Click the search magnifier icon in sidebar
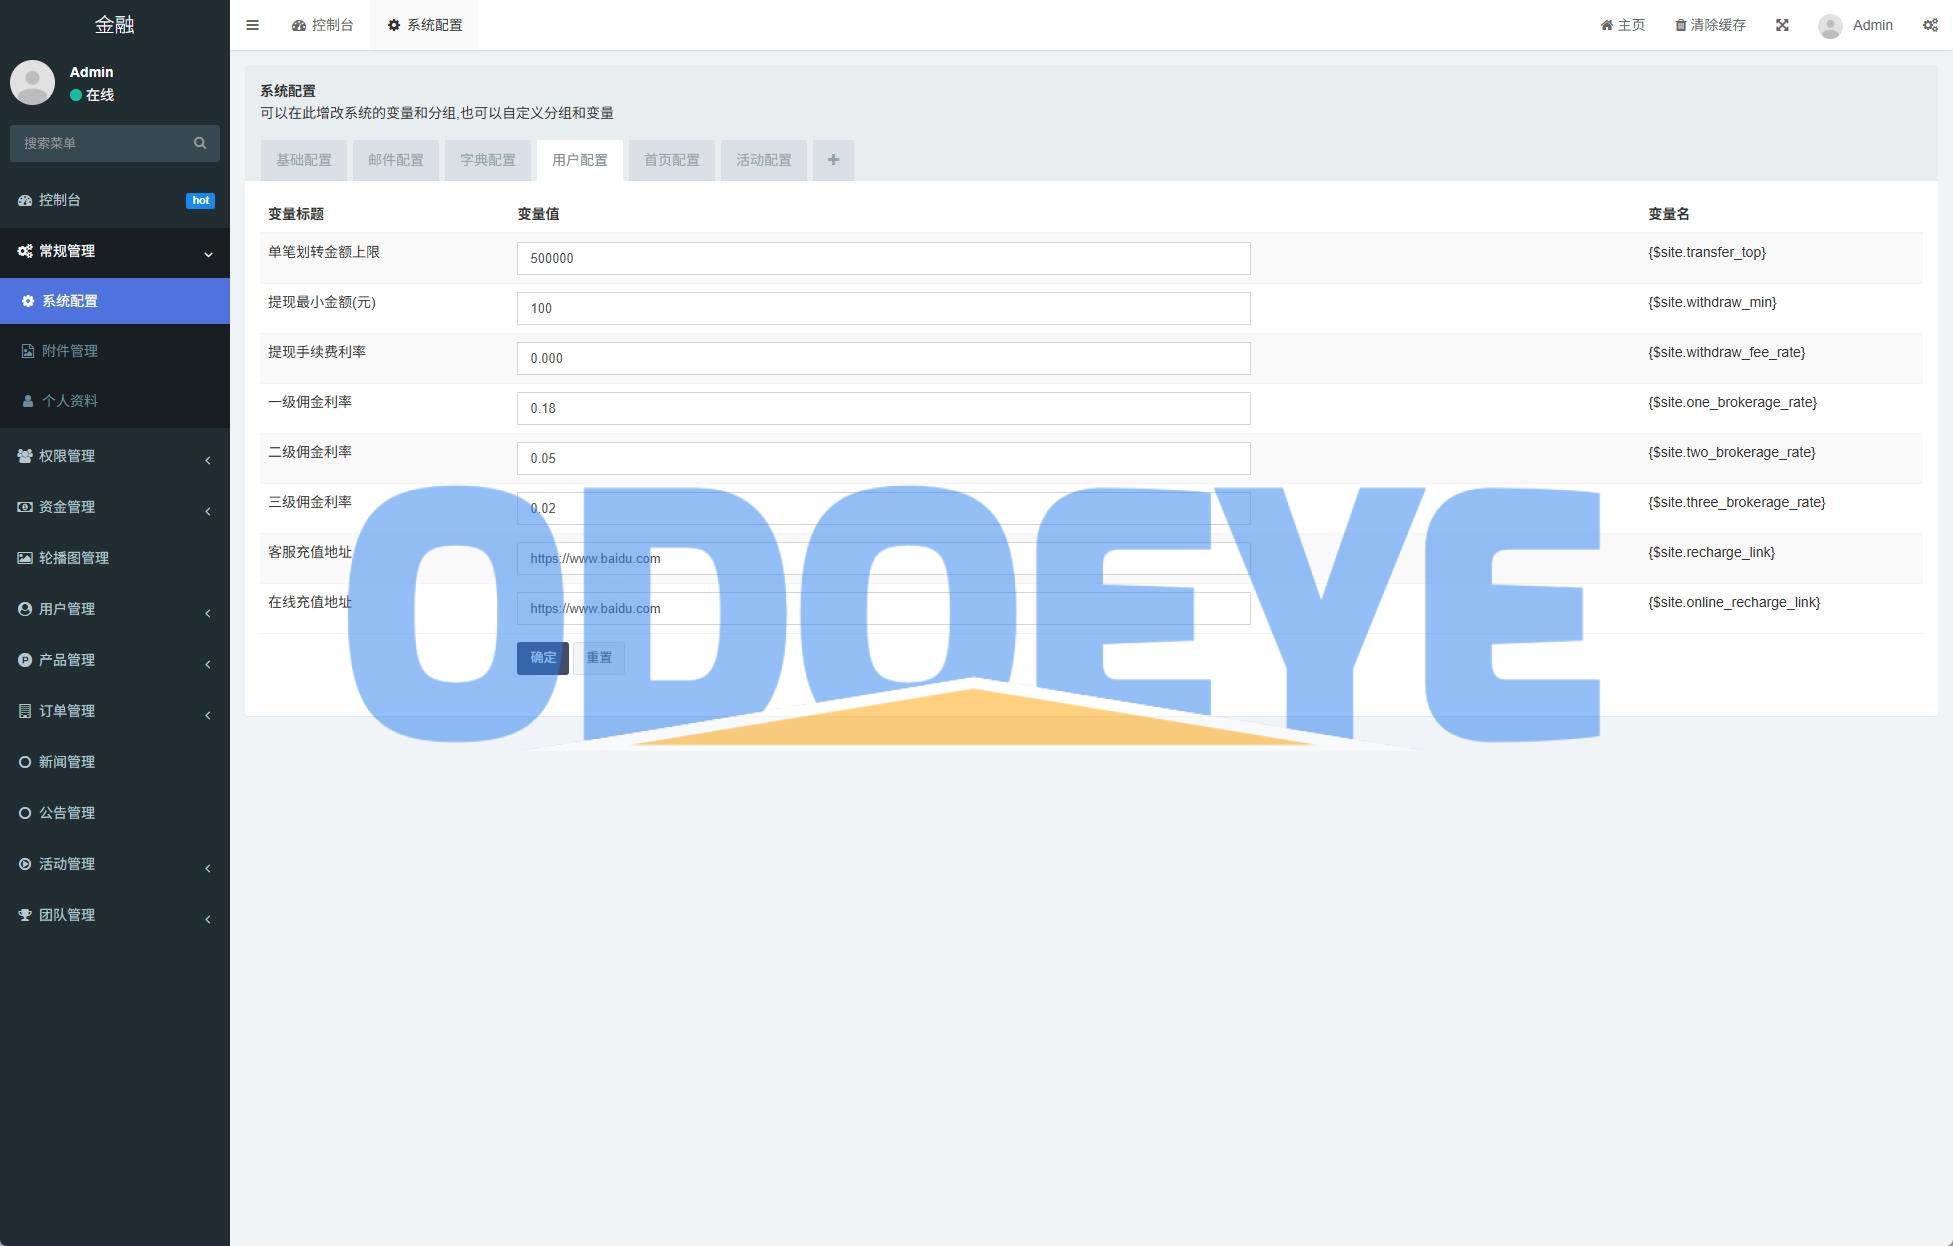This screenshot has width=1953, height=1246. pyautogui.click(x=200, y=143)
